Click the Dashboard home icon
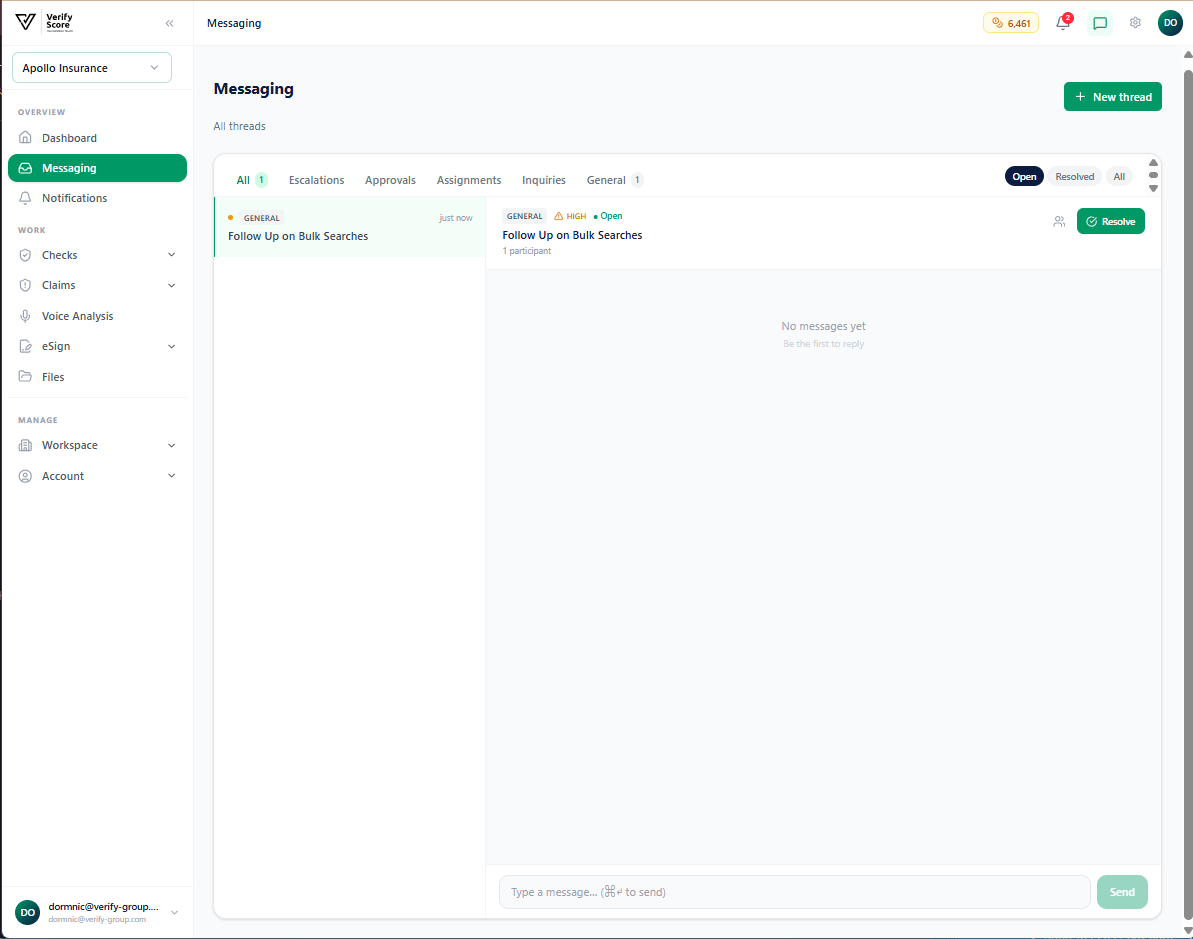The height and width of the screenshot is (939, 1193). point(25,138)
